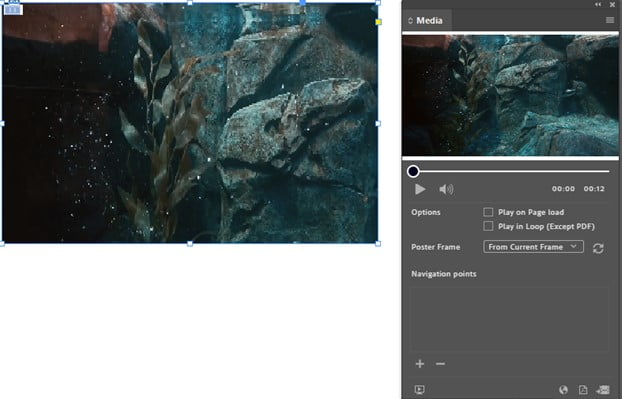Click the current time 00:00
The image size is (622, 399).
[x=563, y=189]
